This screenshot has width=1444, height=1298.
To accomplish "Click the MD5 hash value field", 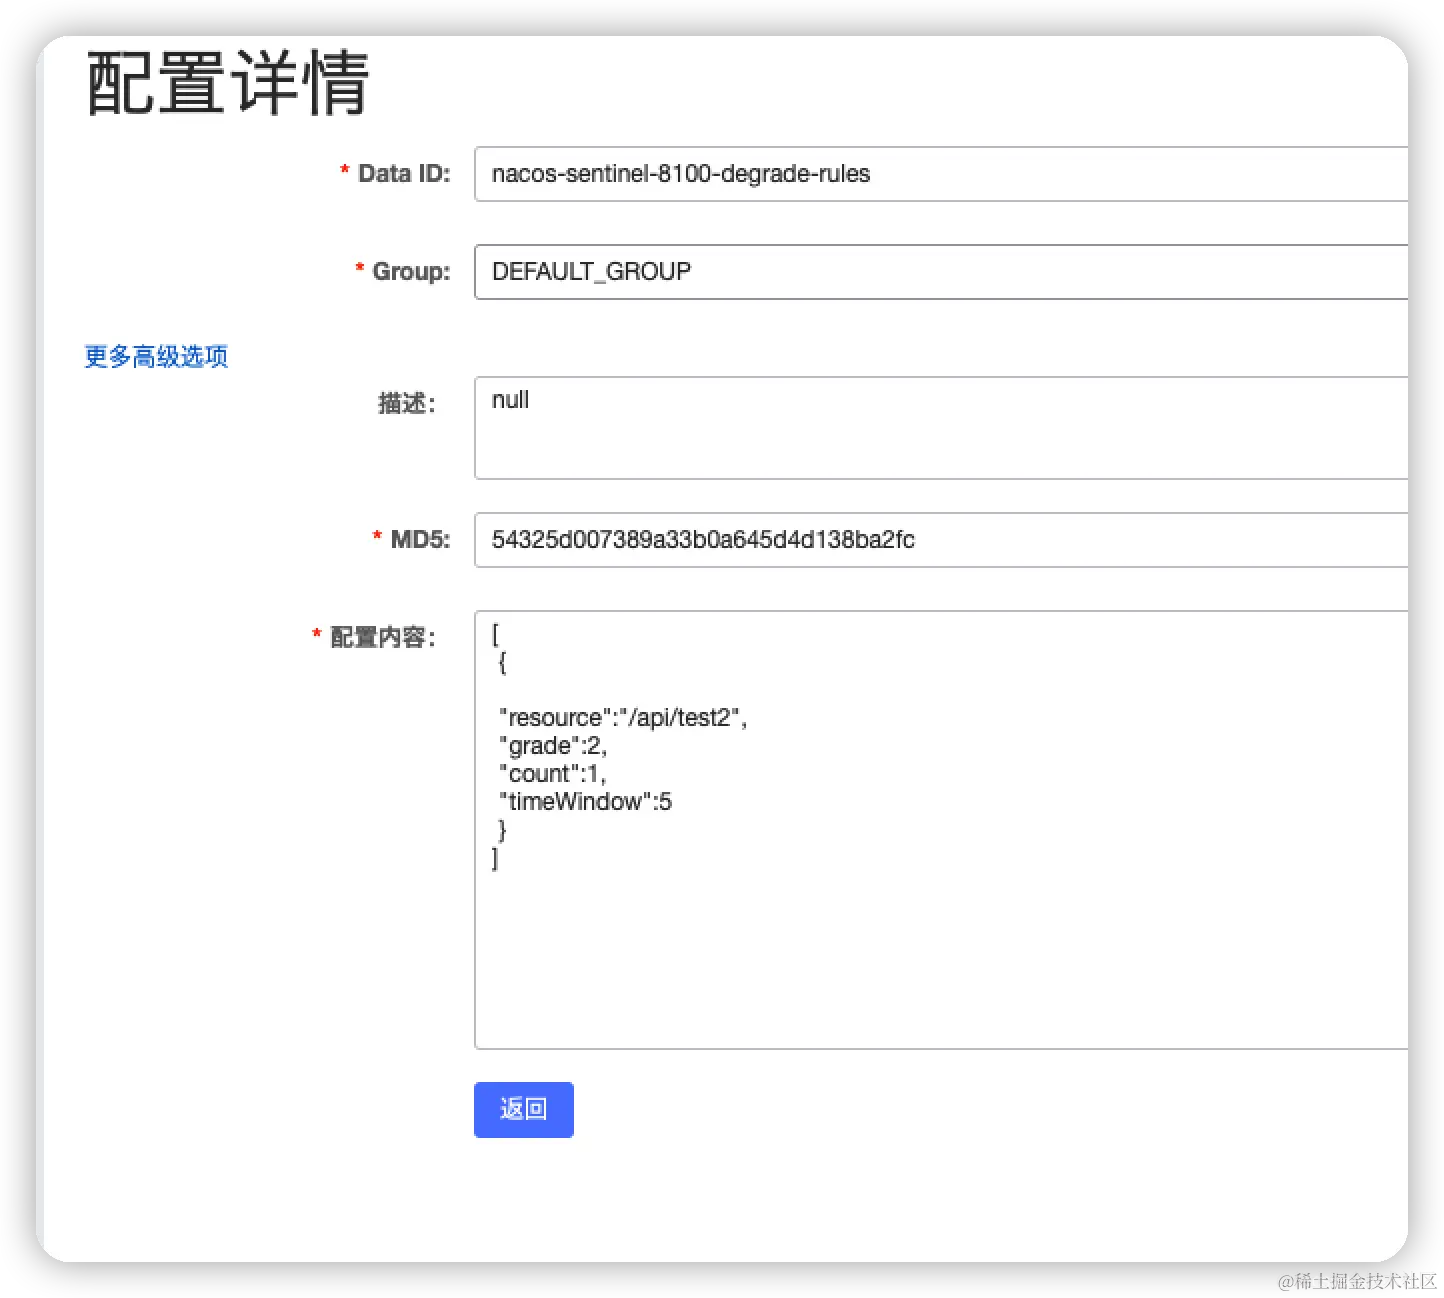I will coord(800,540).
